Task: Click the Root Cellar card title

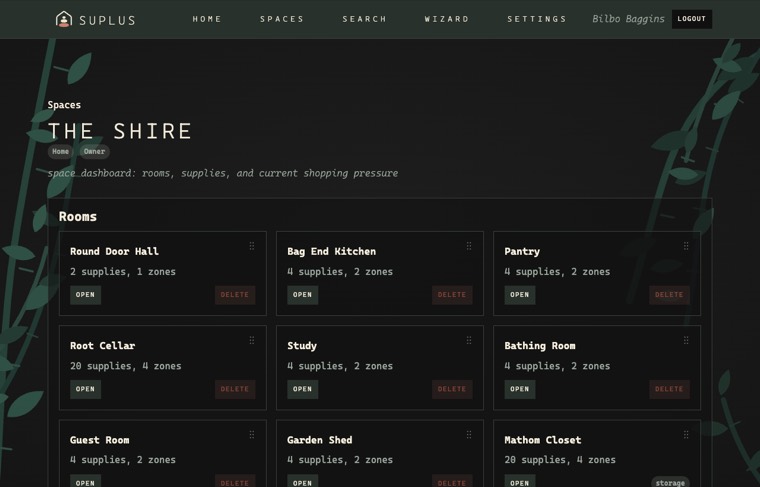Action: point(102,346)
